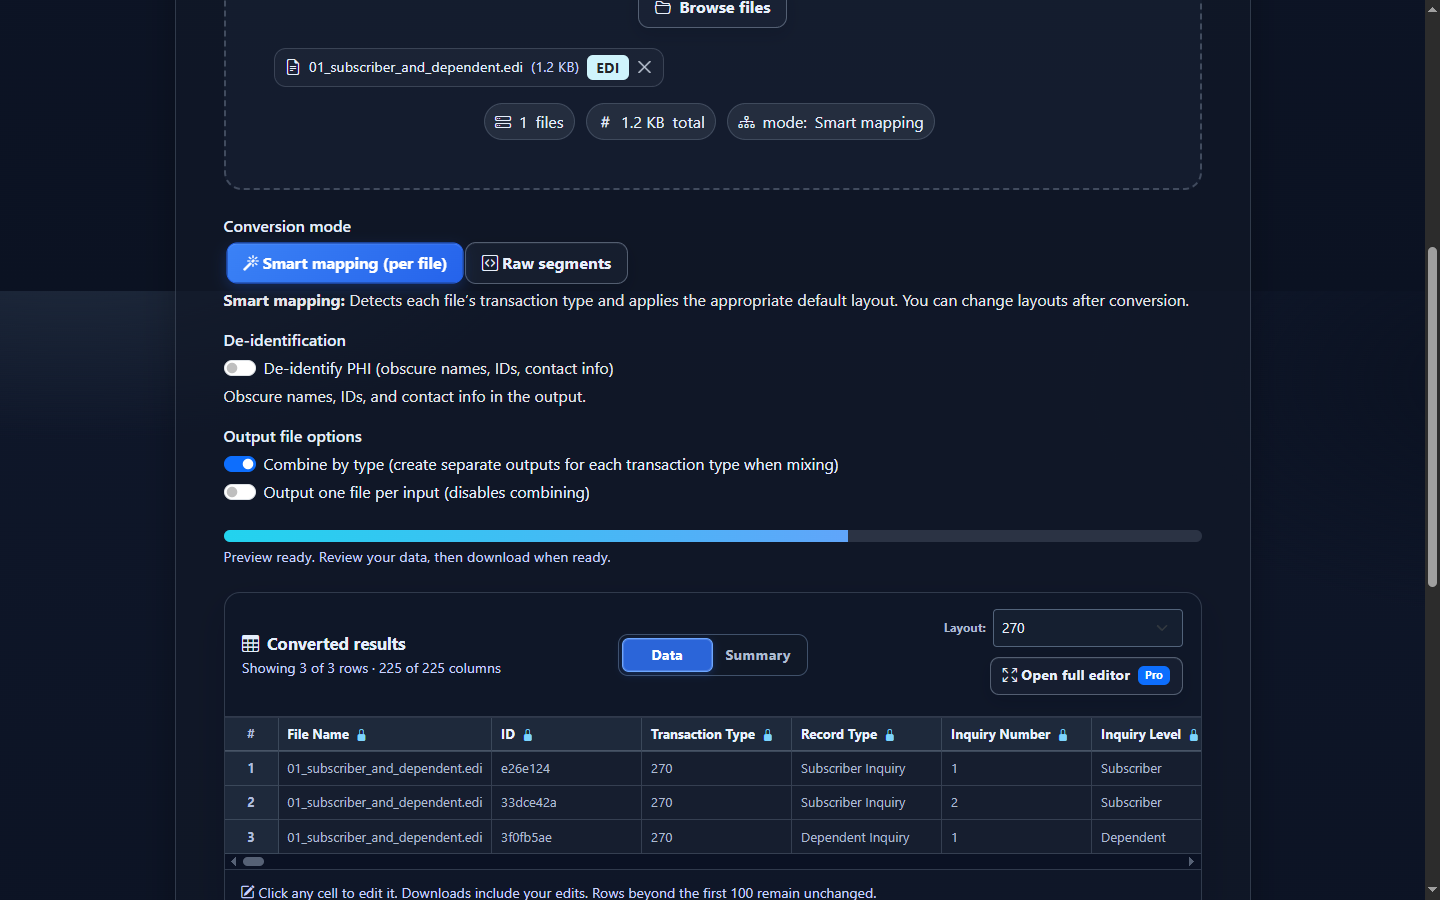Click the ID cell 3f0fb5ae
Screen dimensions: 1440x900
coord(566,837)
